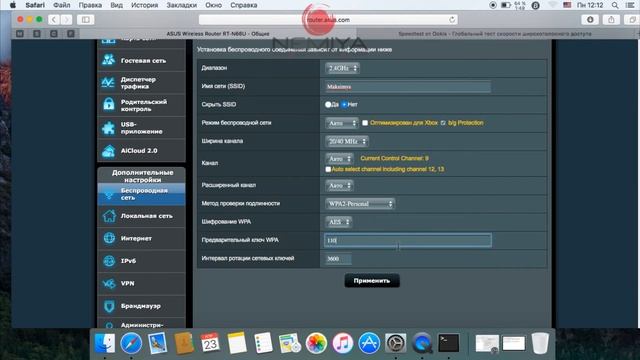Open the Закладки menu
Image resolution: width=640 pixels, height=360 pixels.
pos(182,5)
